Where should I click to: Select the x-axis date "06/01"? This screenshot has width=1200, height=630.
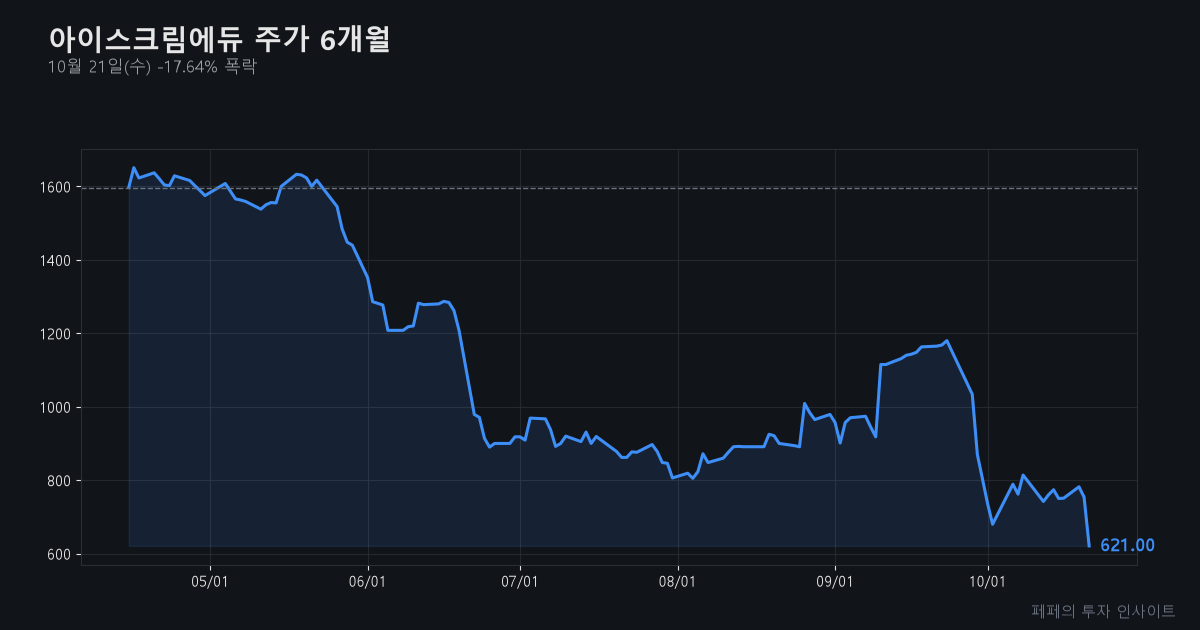pos(368,581)
